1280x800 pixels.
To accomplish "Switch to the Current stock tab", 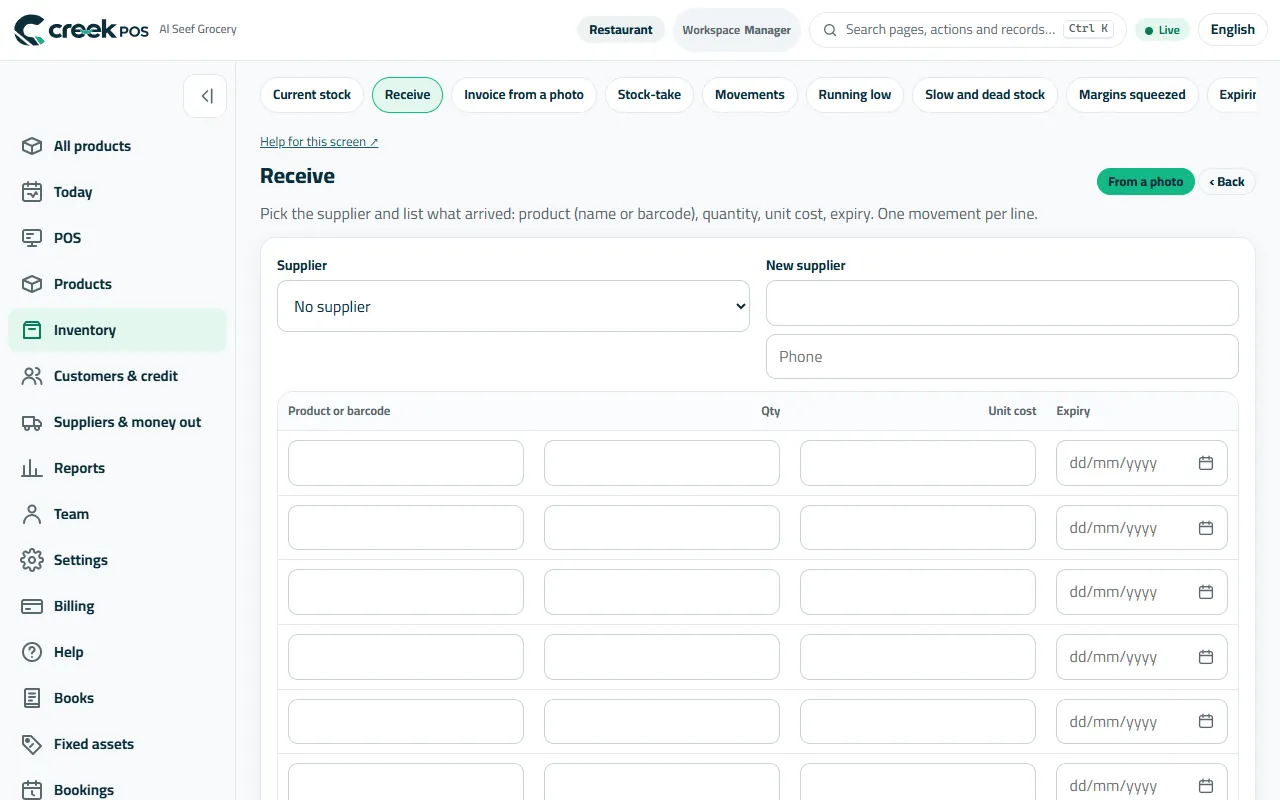I will (312, 95).
